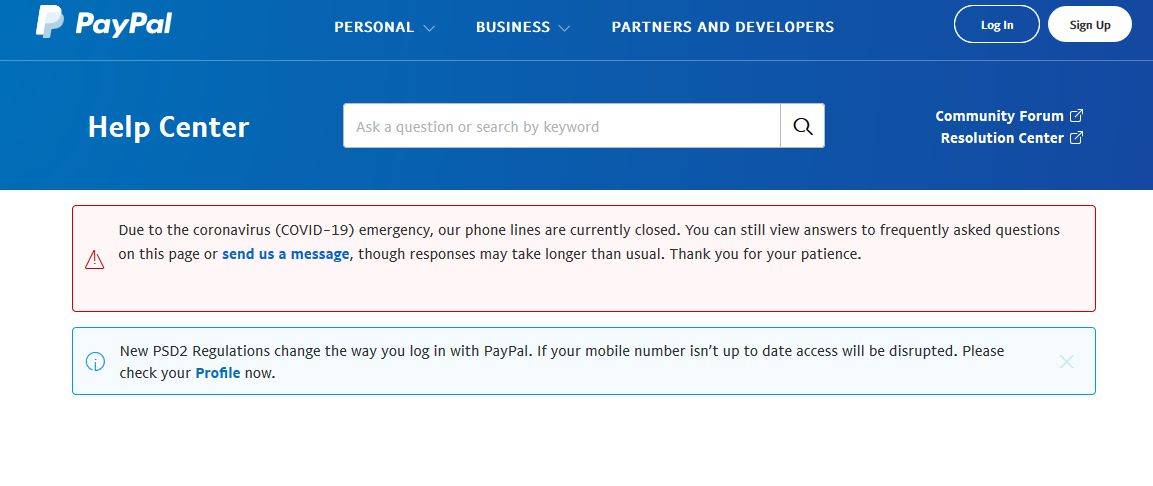The width and height of the screenshot is (1153, 486).
Task: Open the Profile link in notice
Action: 218,373
